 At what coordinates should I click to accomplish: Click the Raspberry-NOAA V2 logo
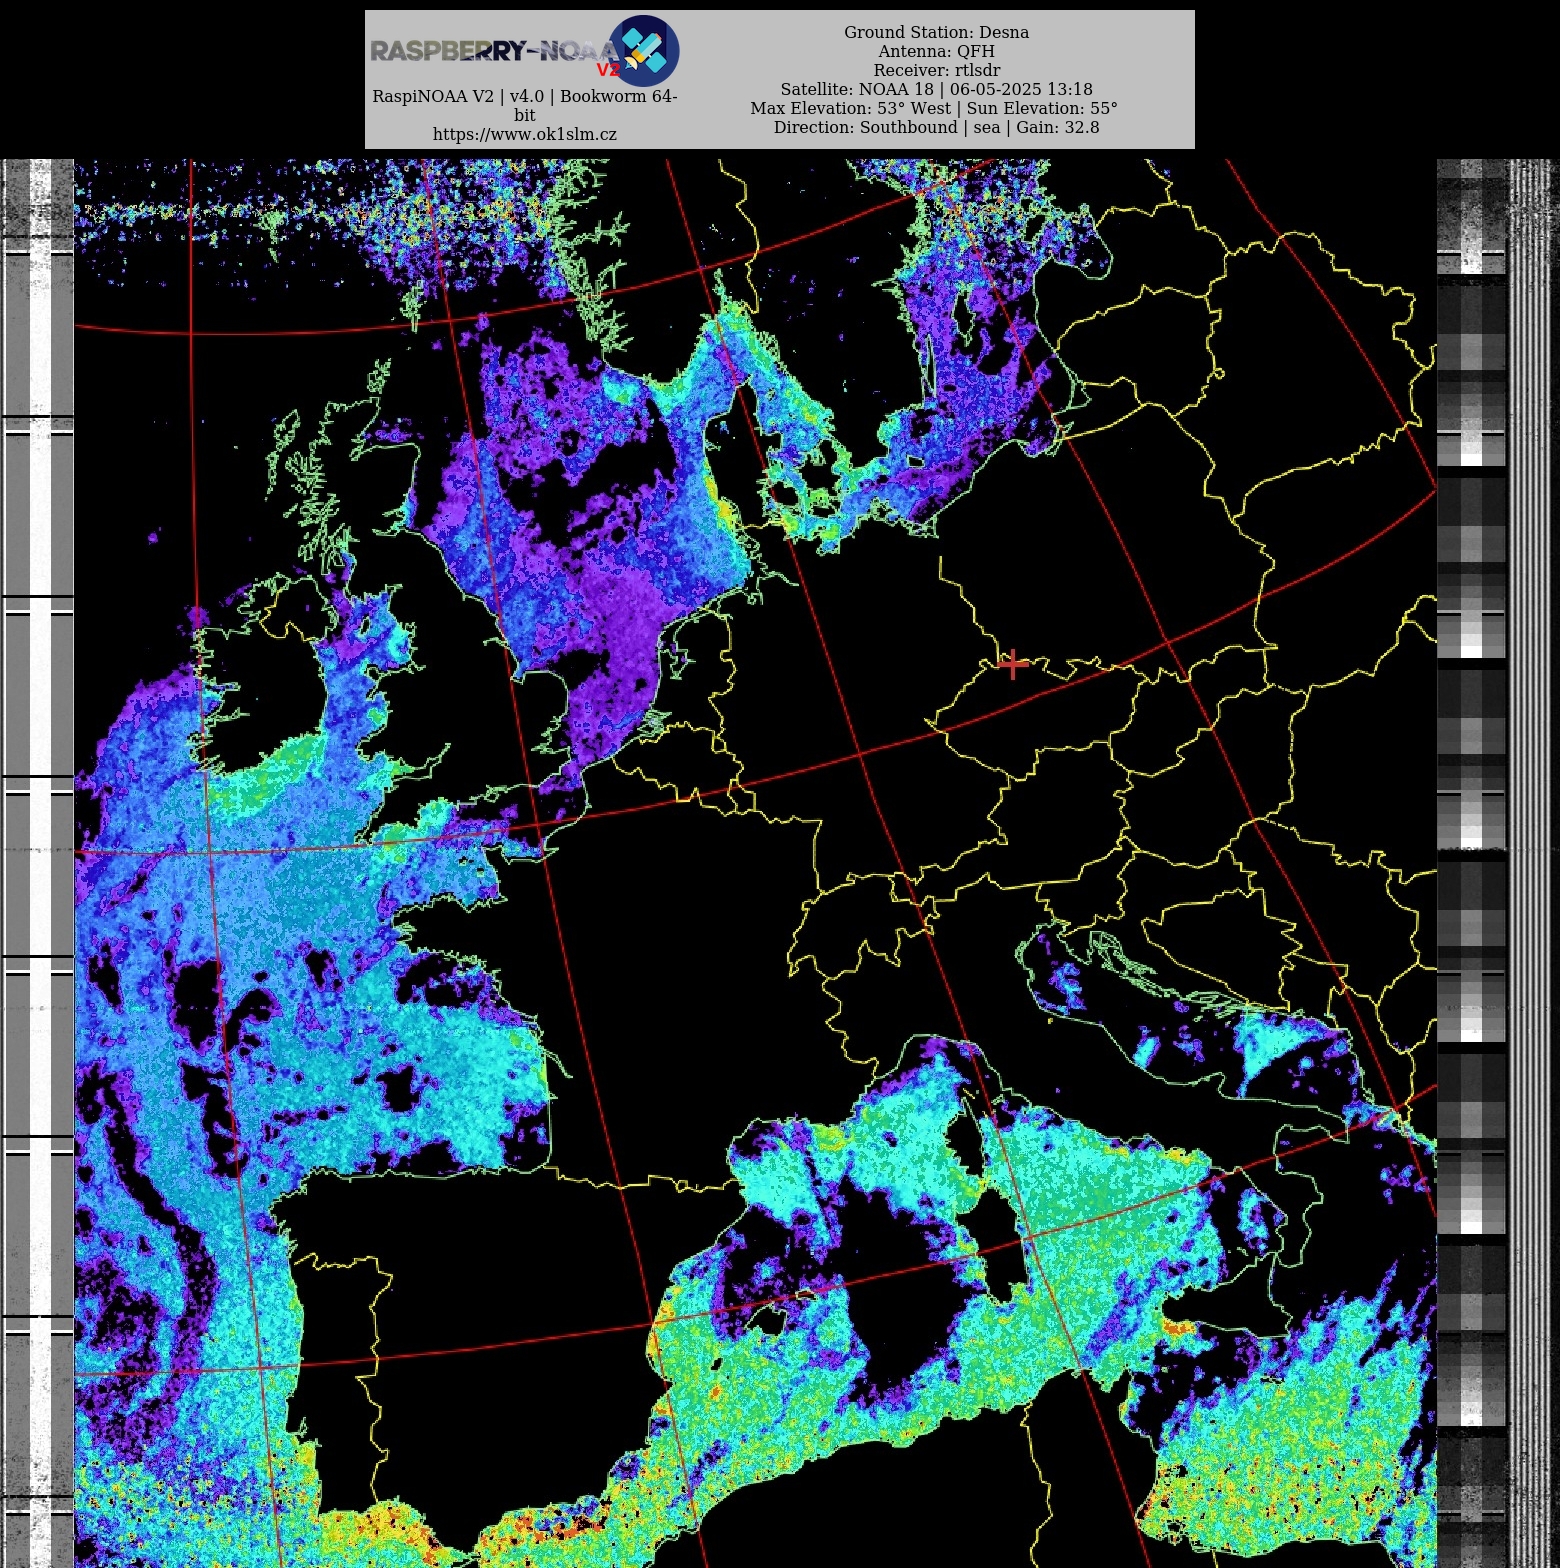coord(525,50)
